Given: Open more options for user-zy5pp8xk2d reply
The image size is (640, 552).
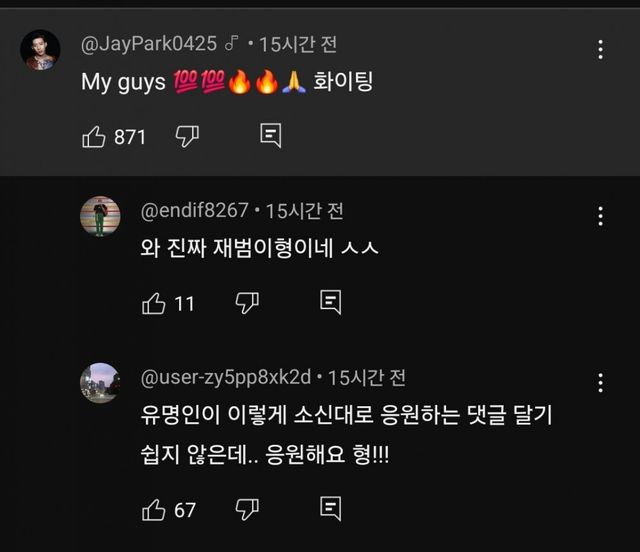Looking at the screenshot, I should [x=600, y=382].
